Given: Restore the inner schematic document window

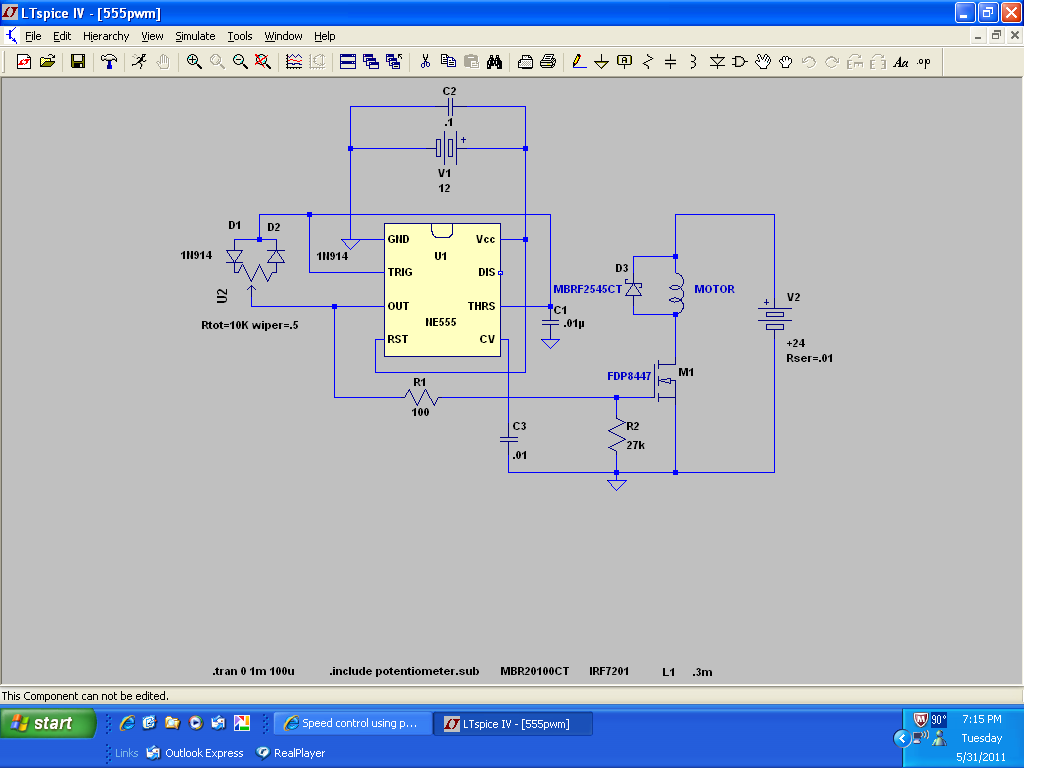Looking at the screenshot, I should click(x=995, y=36).
